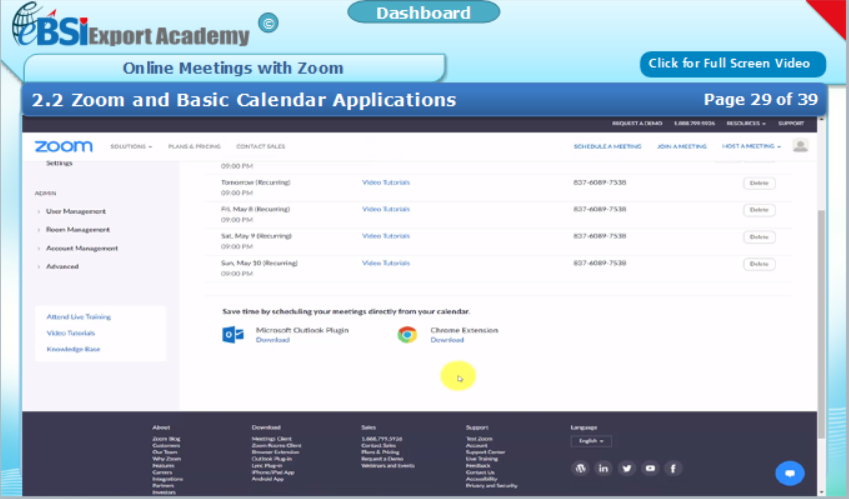The height and width of the screenshot is (499, 849).
Task: Click Support in top bar
Action: point(791,123)
